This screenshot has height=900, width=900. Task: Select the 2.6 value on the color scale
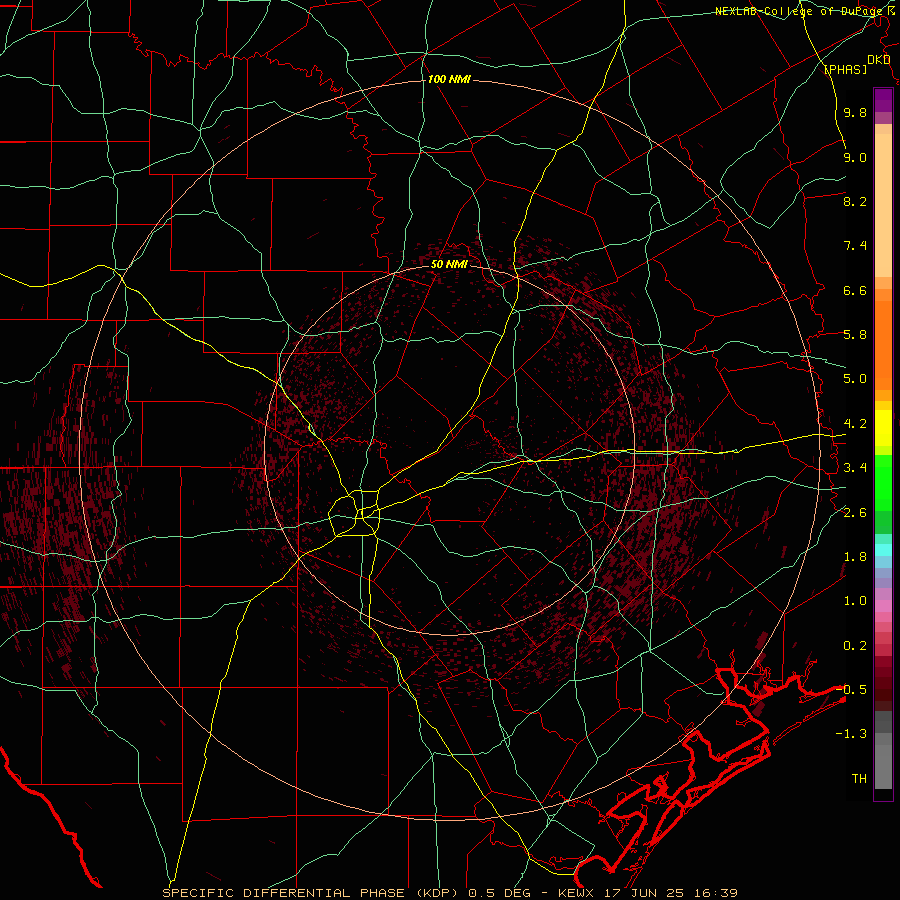point(855,513)
